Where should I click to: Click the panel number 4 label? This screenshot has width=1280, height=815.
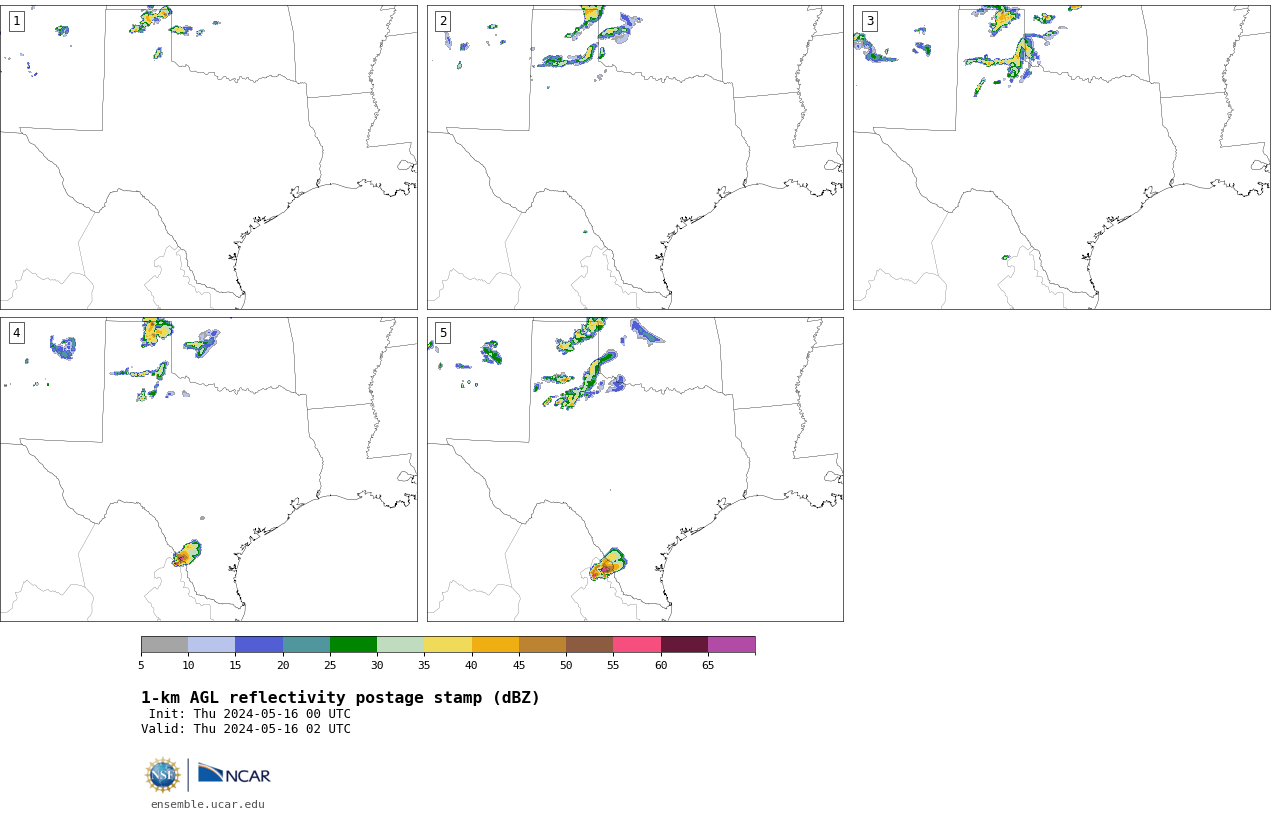(16, 333)
